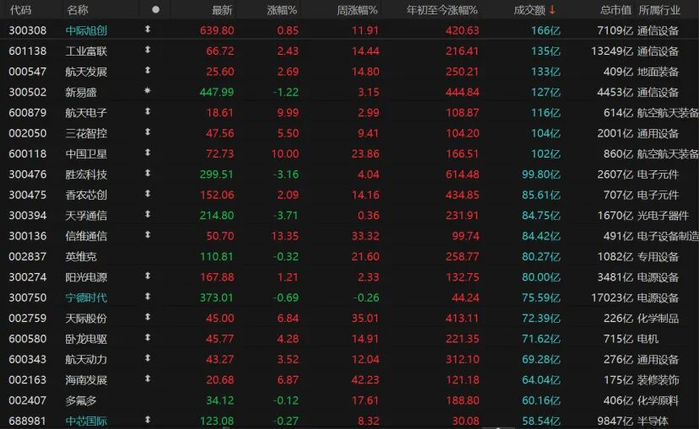Click daily change value 13.35
This screenshot has width=700, height=429.
click(285, 236)
